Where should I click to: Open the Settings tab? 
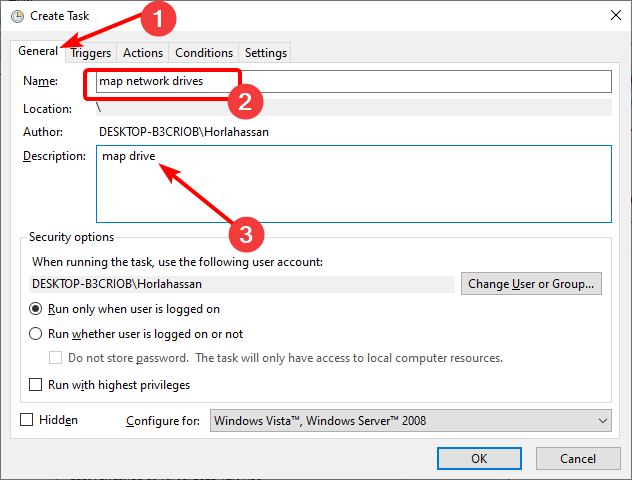coord(265,53)
